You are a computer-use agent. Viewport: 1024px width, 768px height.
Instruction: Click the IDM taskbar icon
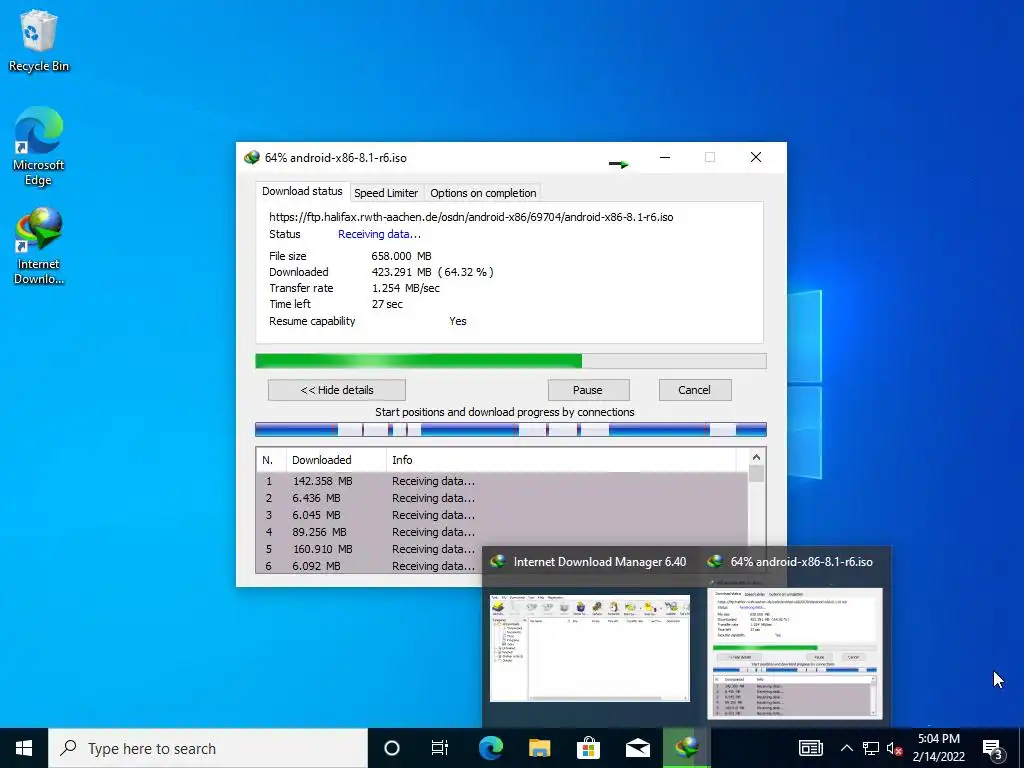tap(686, 748)
